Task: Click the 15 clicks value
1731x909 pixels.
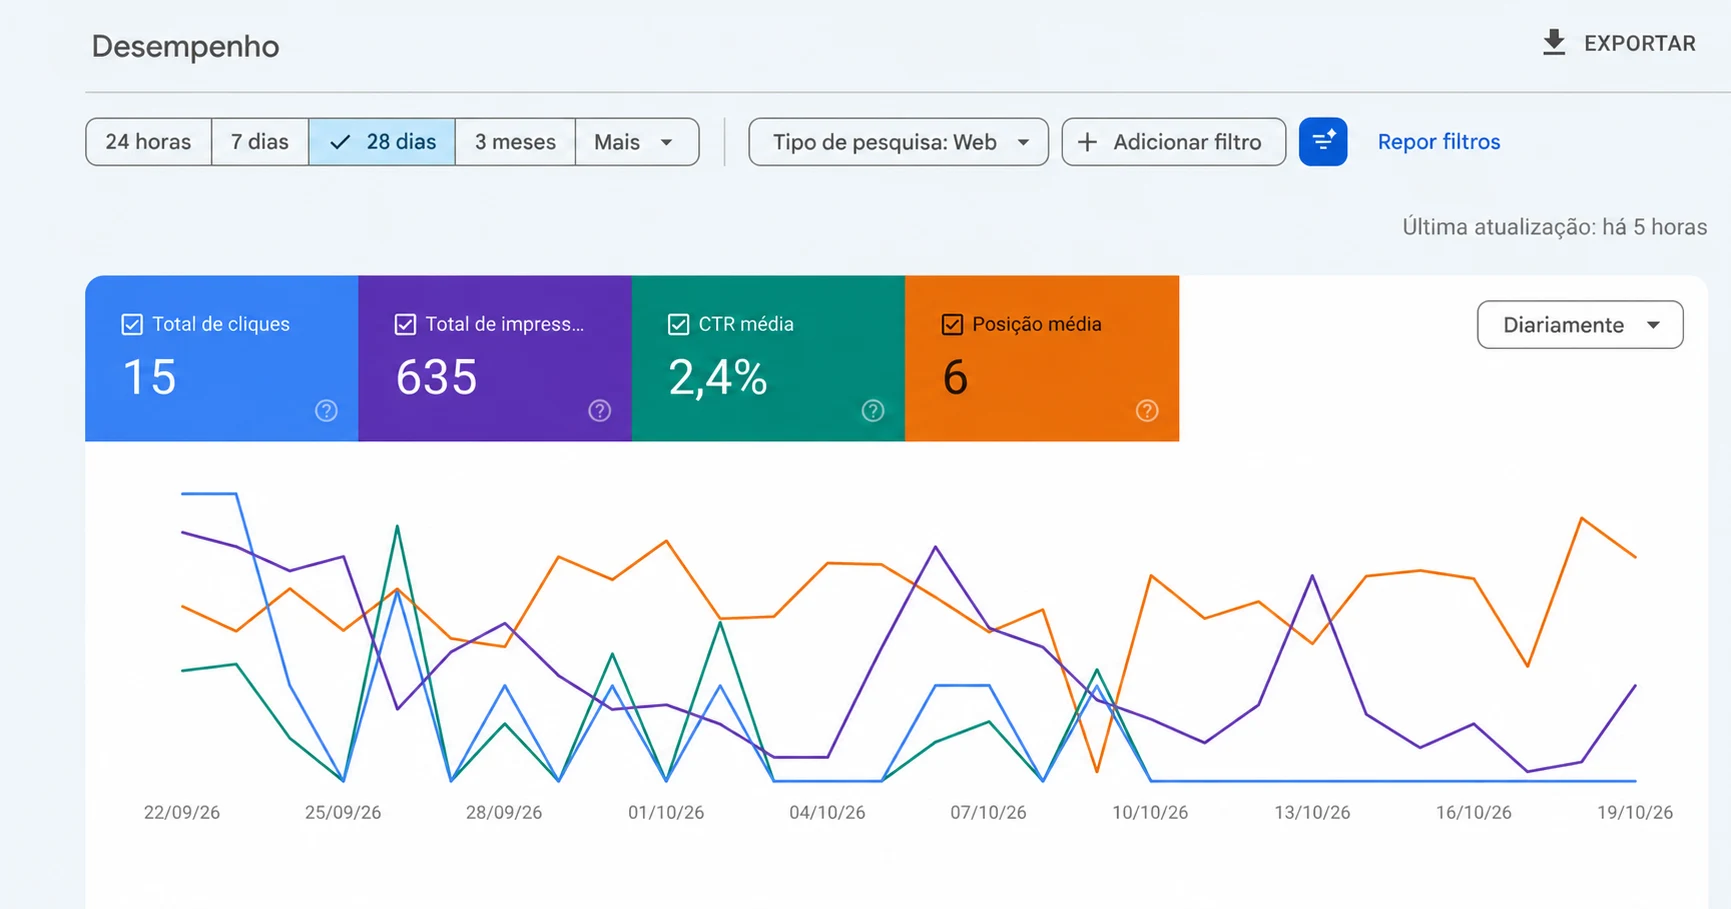Action: [149, 378]
